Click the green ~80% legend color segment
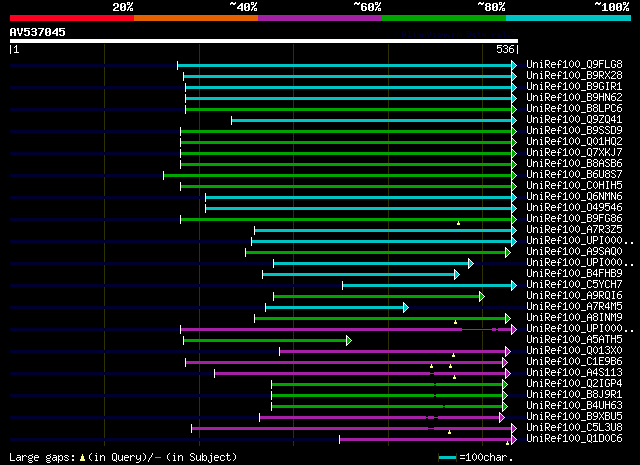Viewport: 640px width, 465px height. [444, 18]
